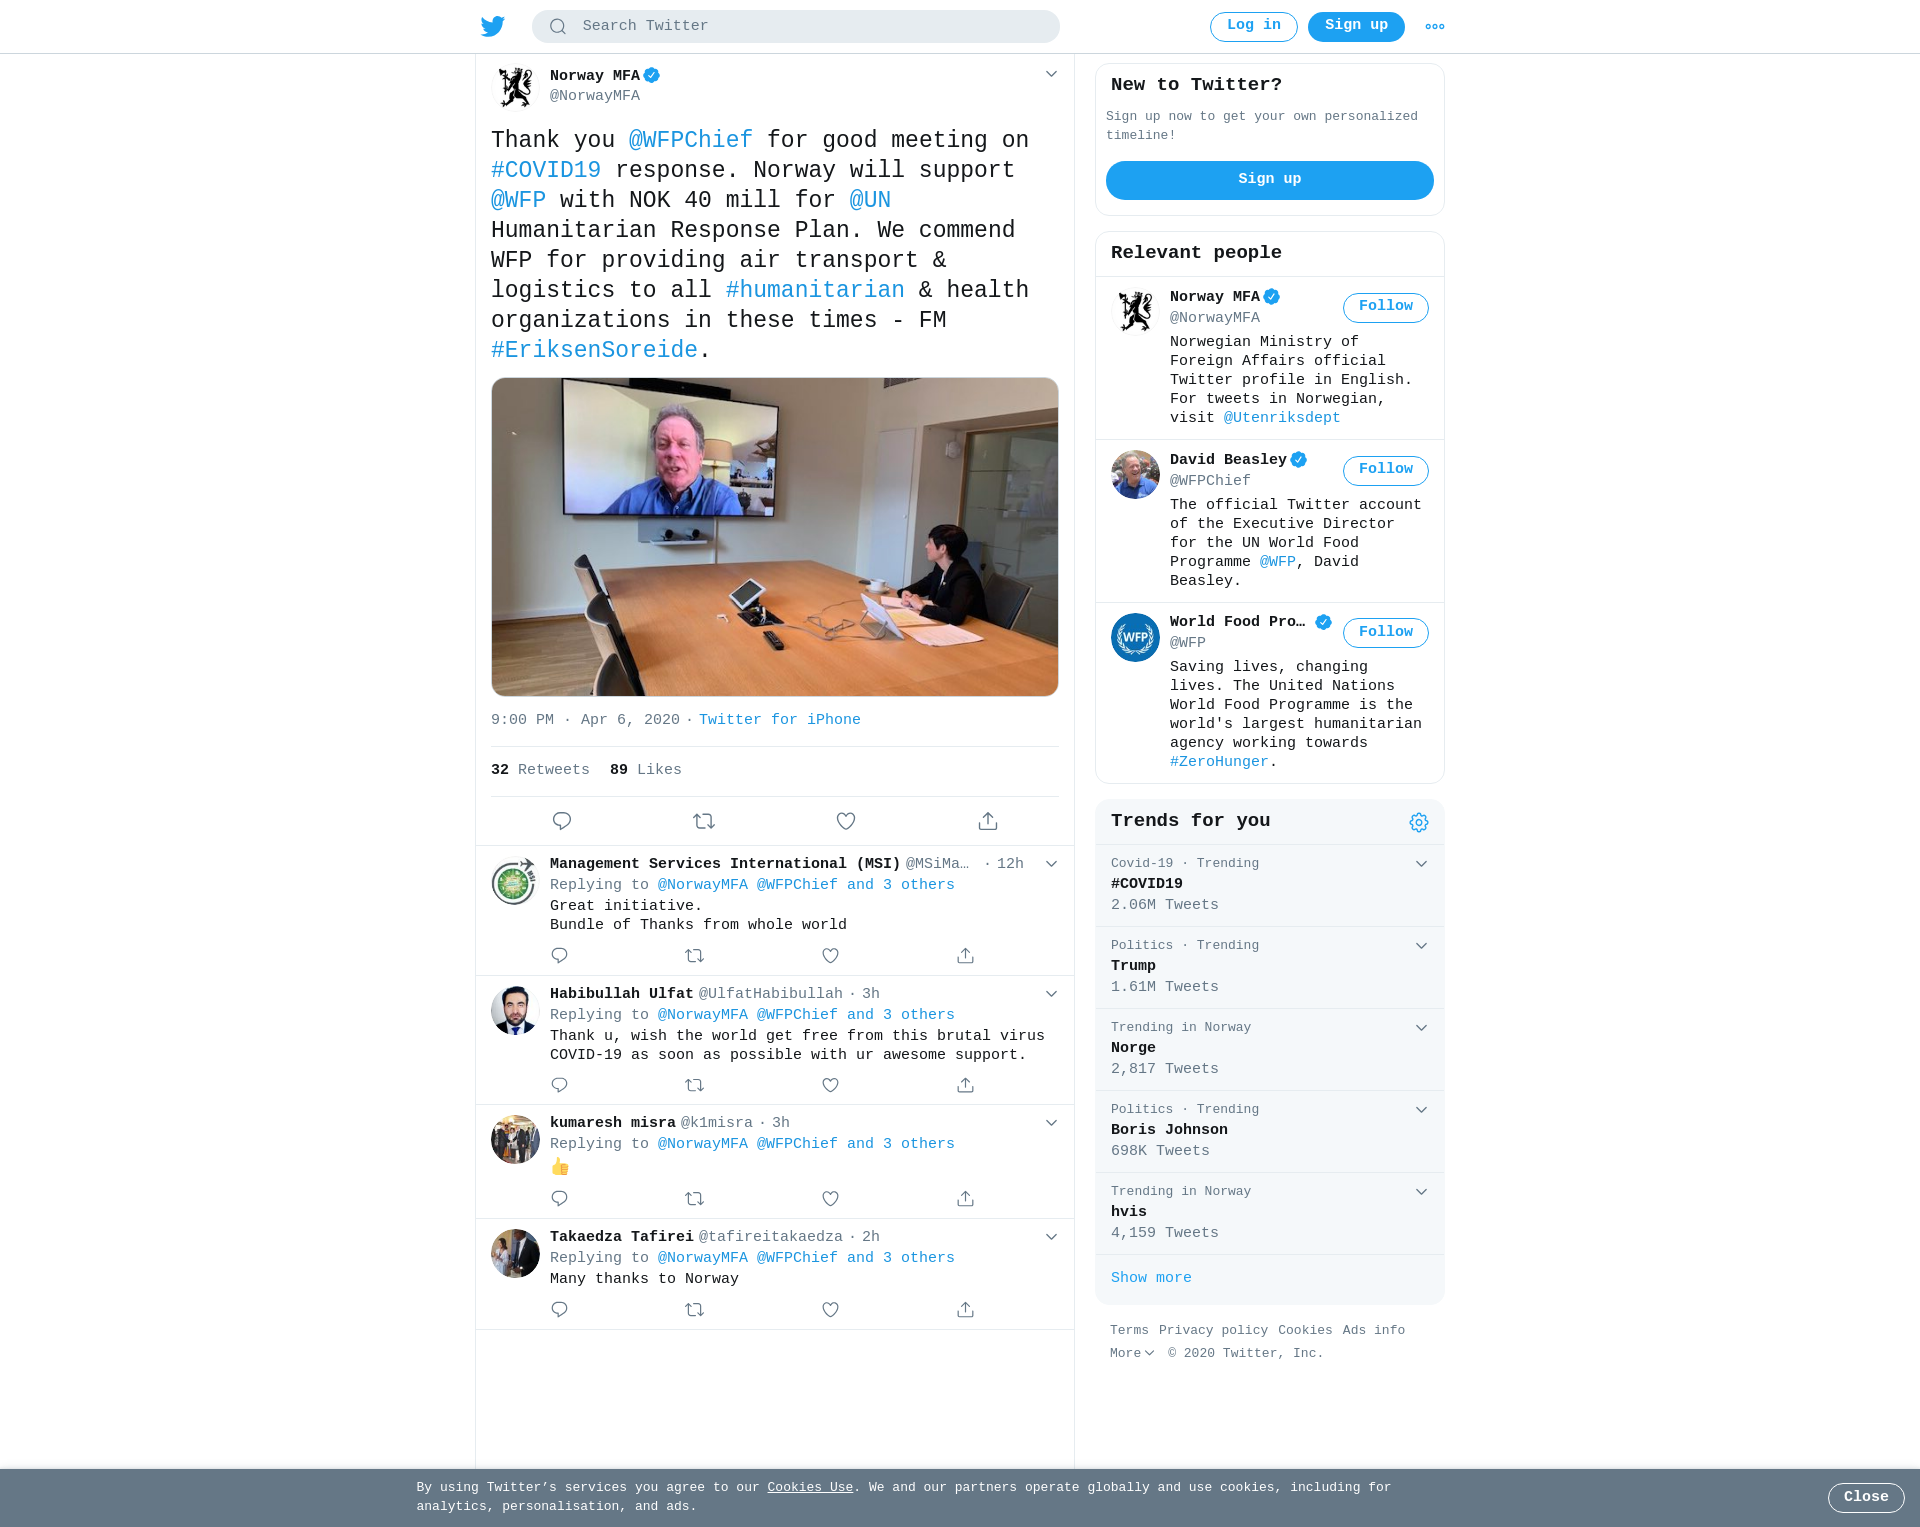Image resolution: width=1920 pixels, height=1527 pixels.
Task: Click the Search Twitter field
Action: (x=795, y=27)
